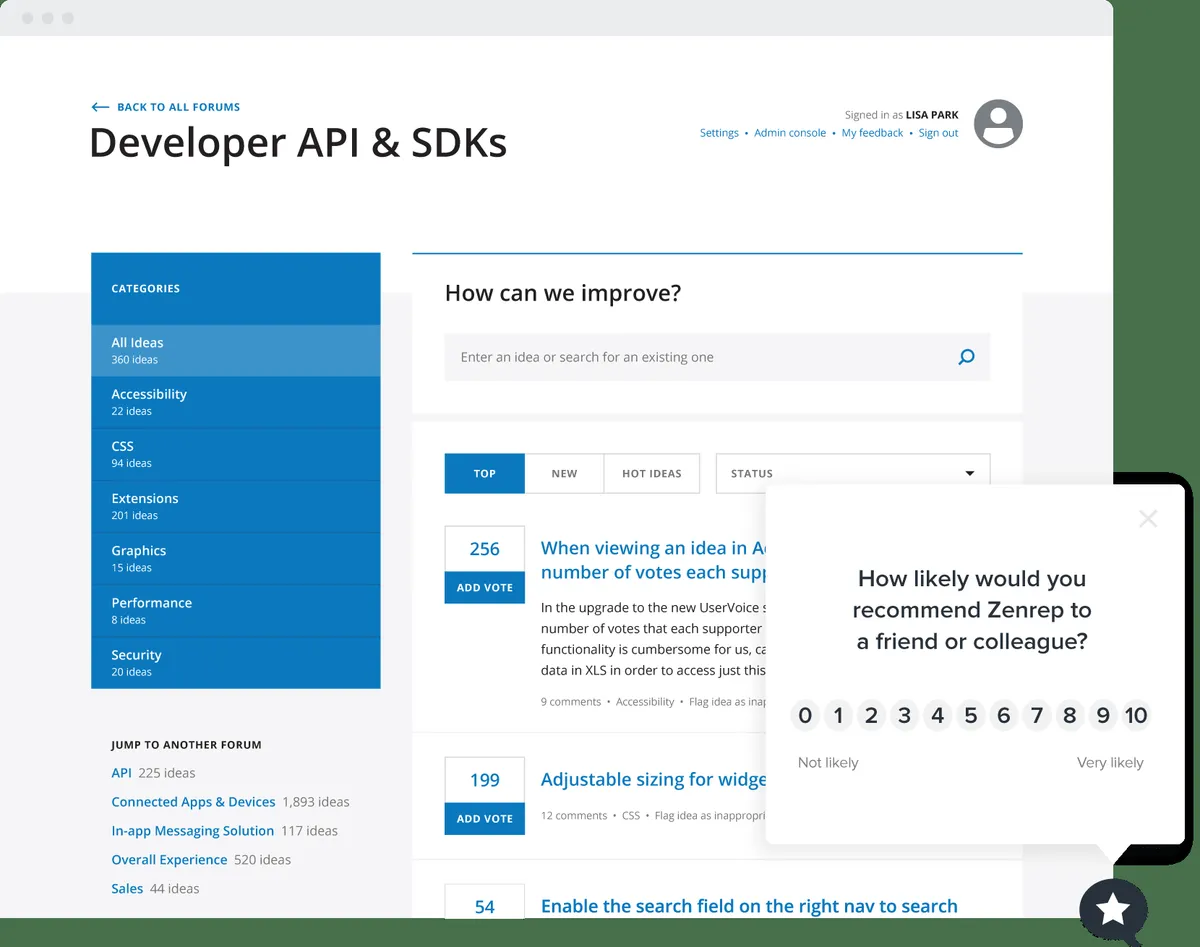Choose rating 10 in the survey
The image size is (1200, 947).
point(1135,715)
